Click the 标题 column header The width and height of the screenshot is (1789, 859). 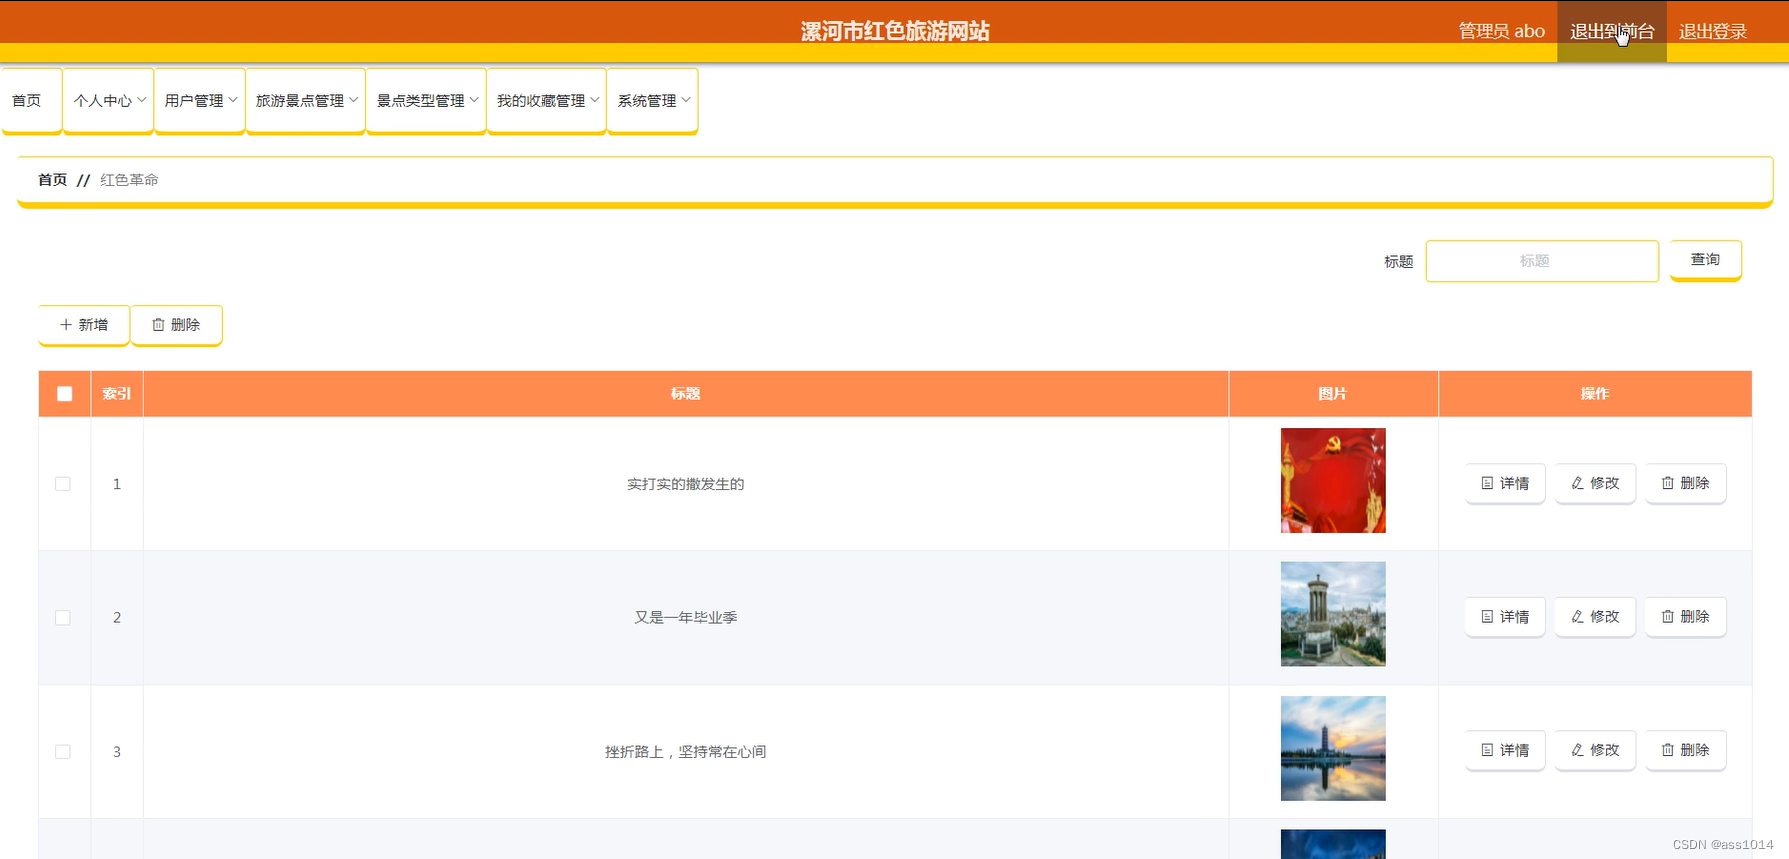[686, 394]
